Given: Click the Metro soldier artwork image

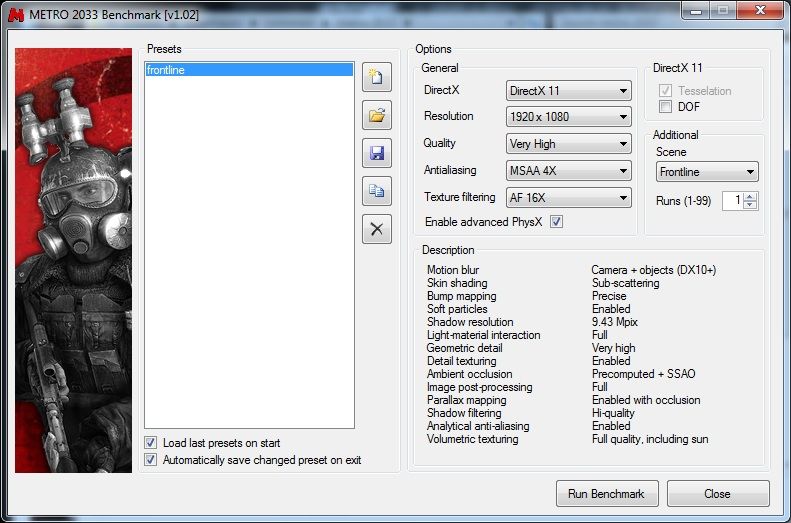Looking at the screenshot, I should click(x=74, y=260).
